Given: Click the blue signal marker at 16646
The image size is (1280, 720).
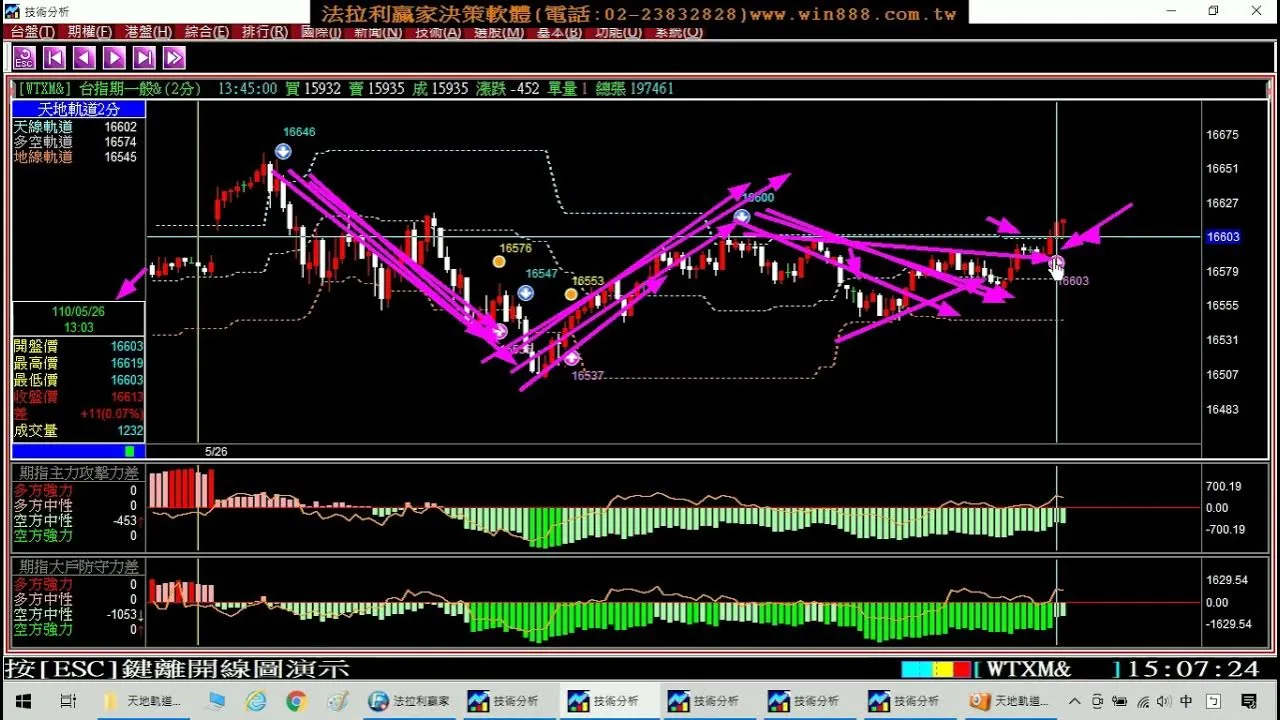Looking at the screenshot, I should pyautogui.click(x=283, y=151).
